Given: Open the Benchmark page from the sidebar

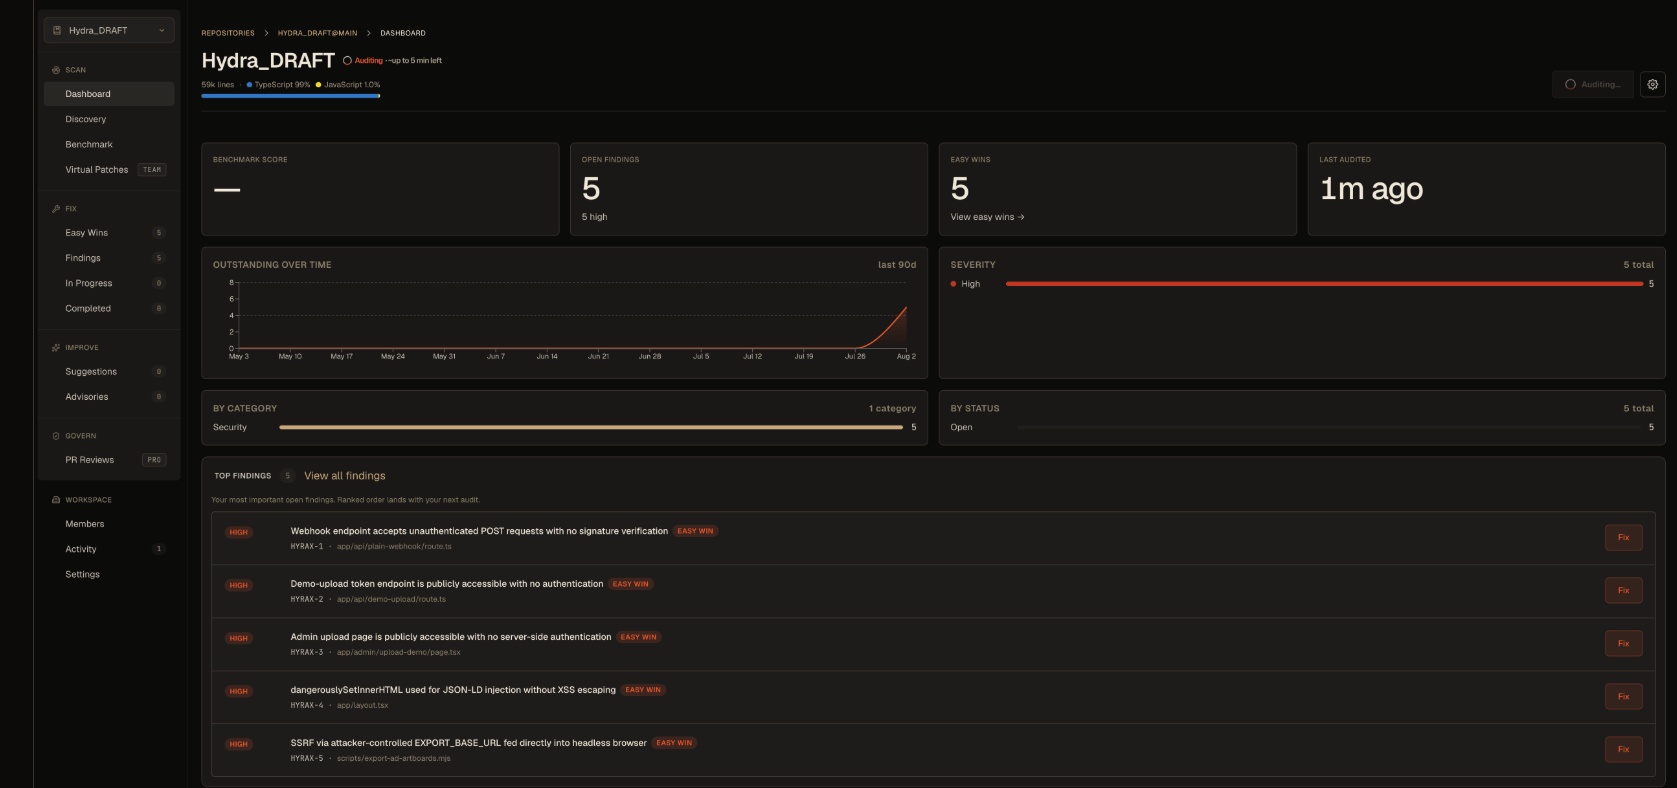Looking at the screenshot, I should click(x=109, y=145).
